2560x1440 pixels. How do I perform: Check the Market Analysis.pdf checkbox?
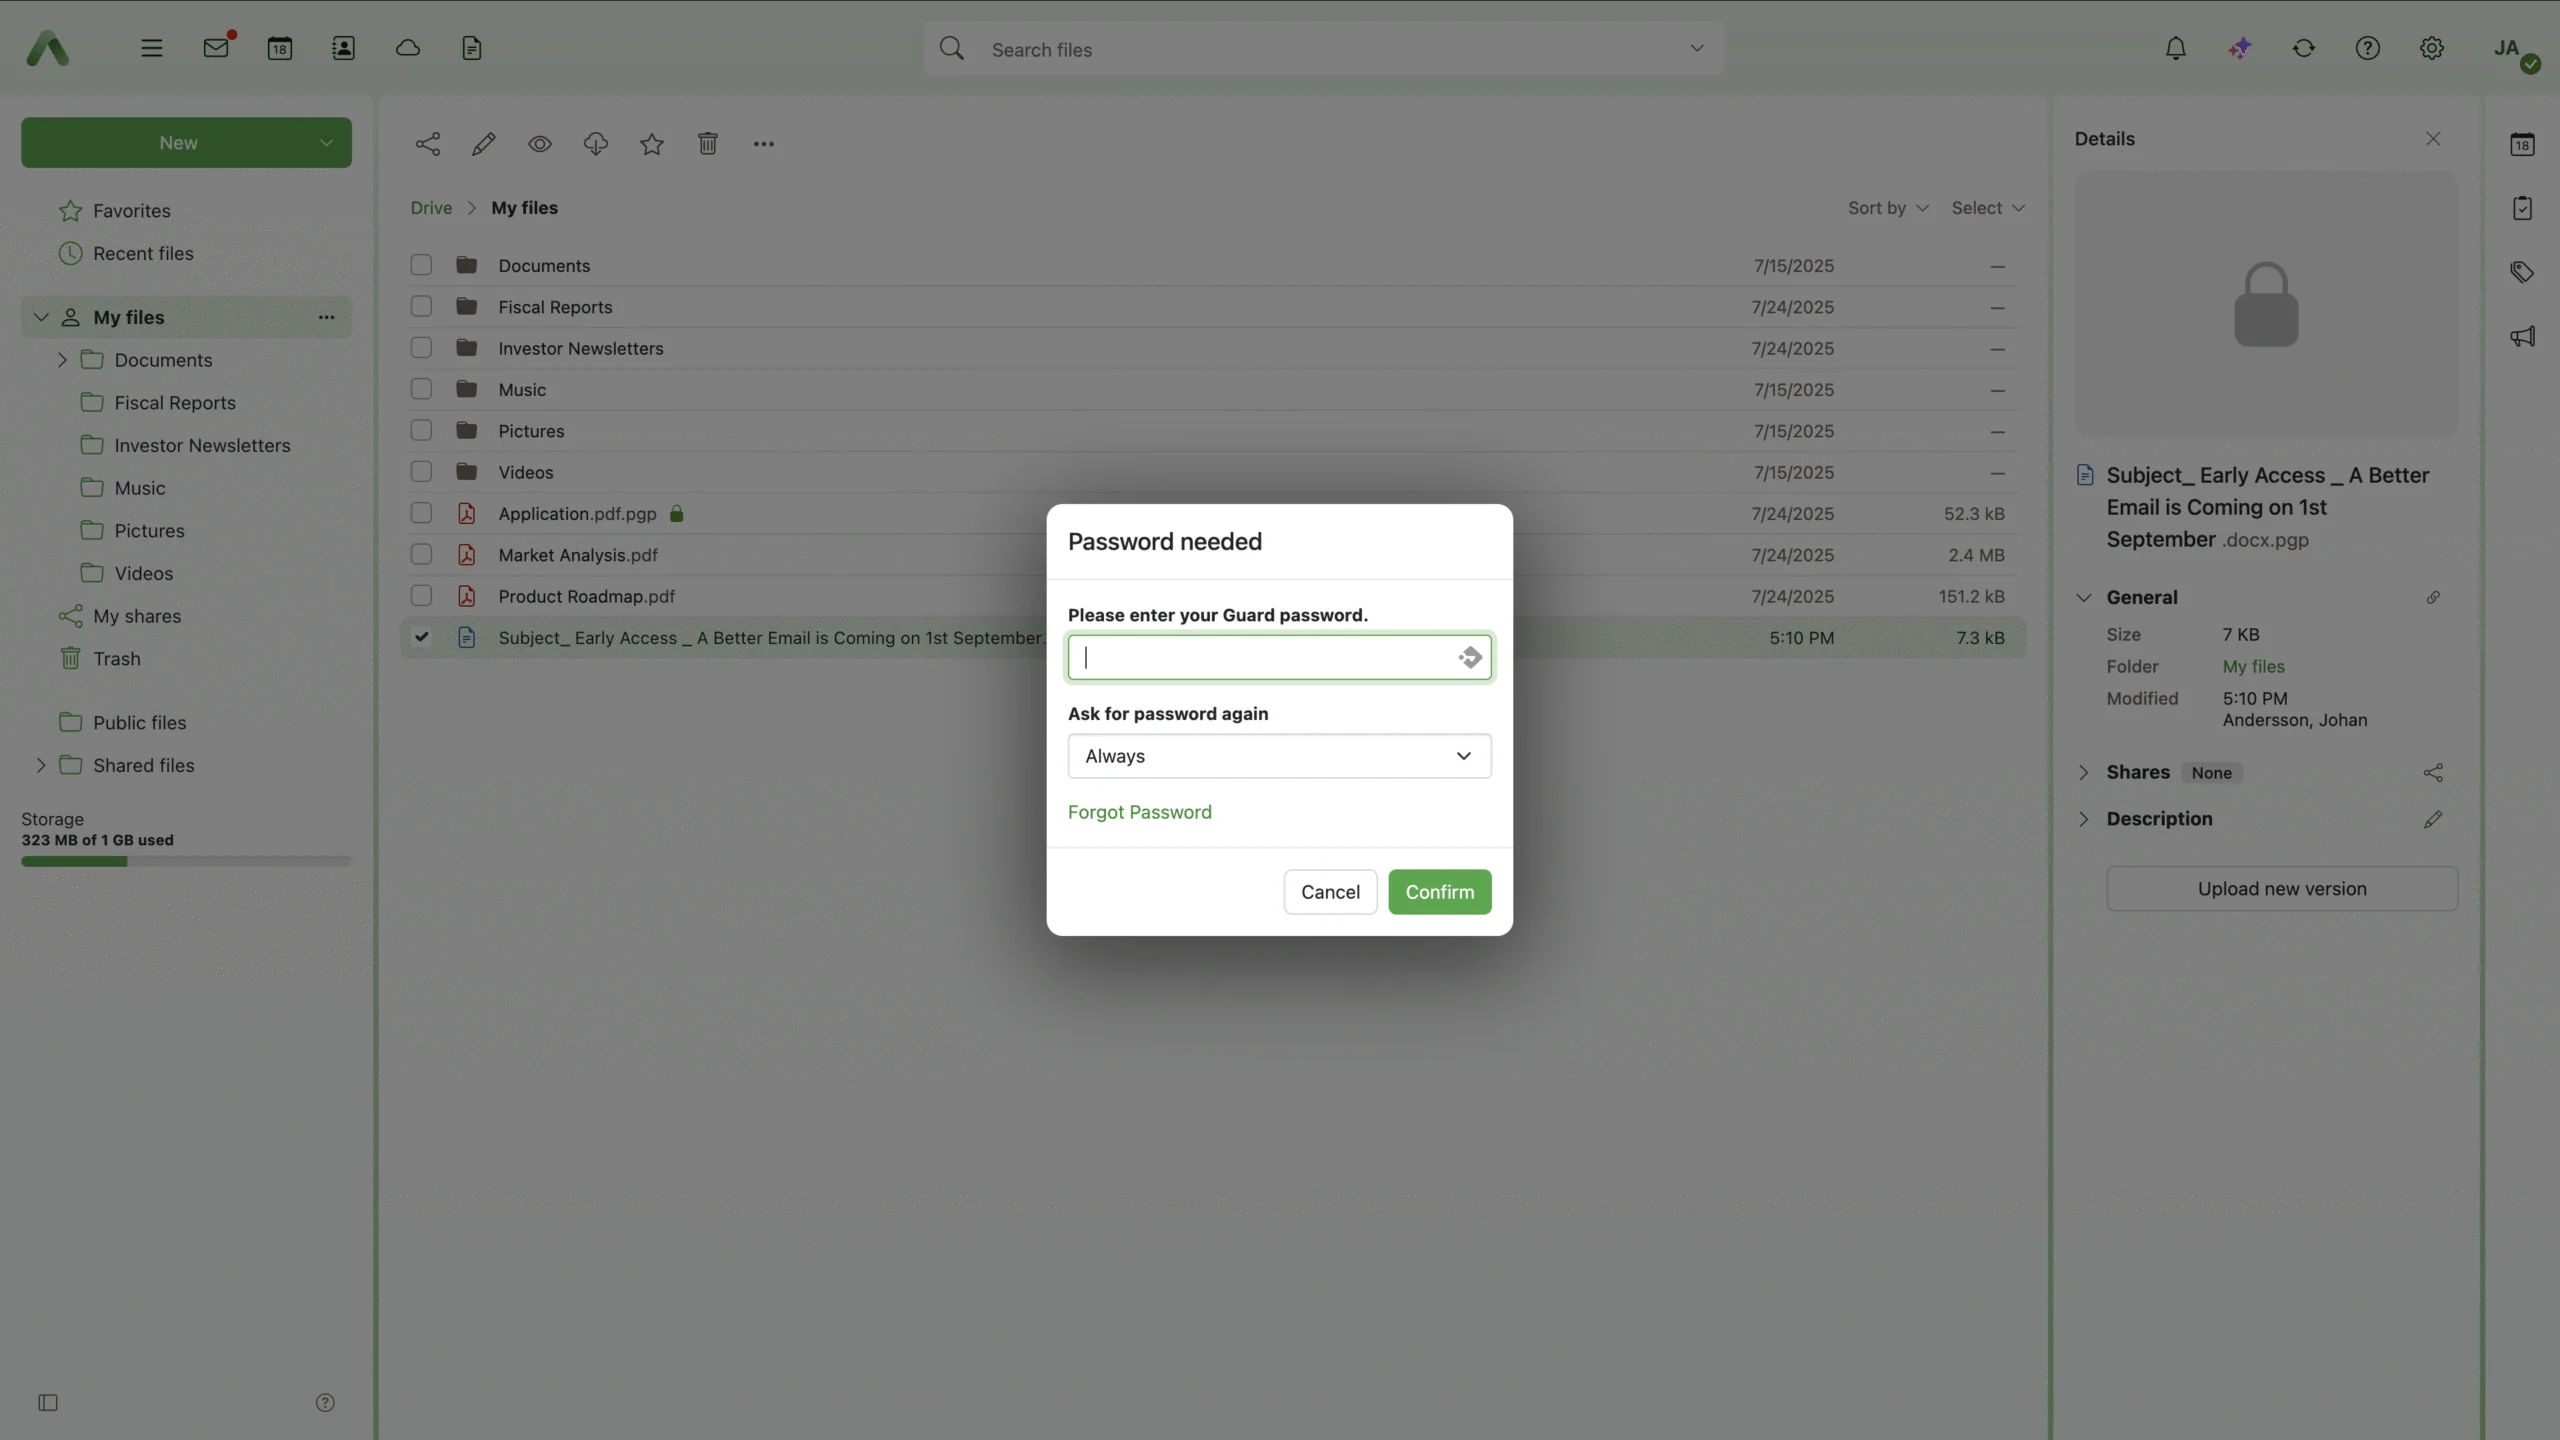click(x=421, y=555)
